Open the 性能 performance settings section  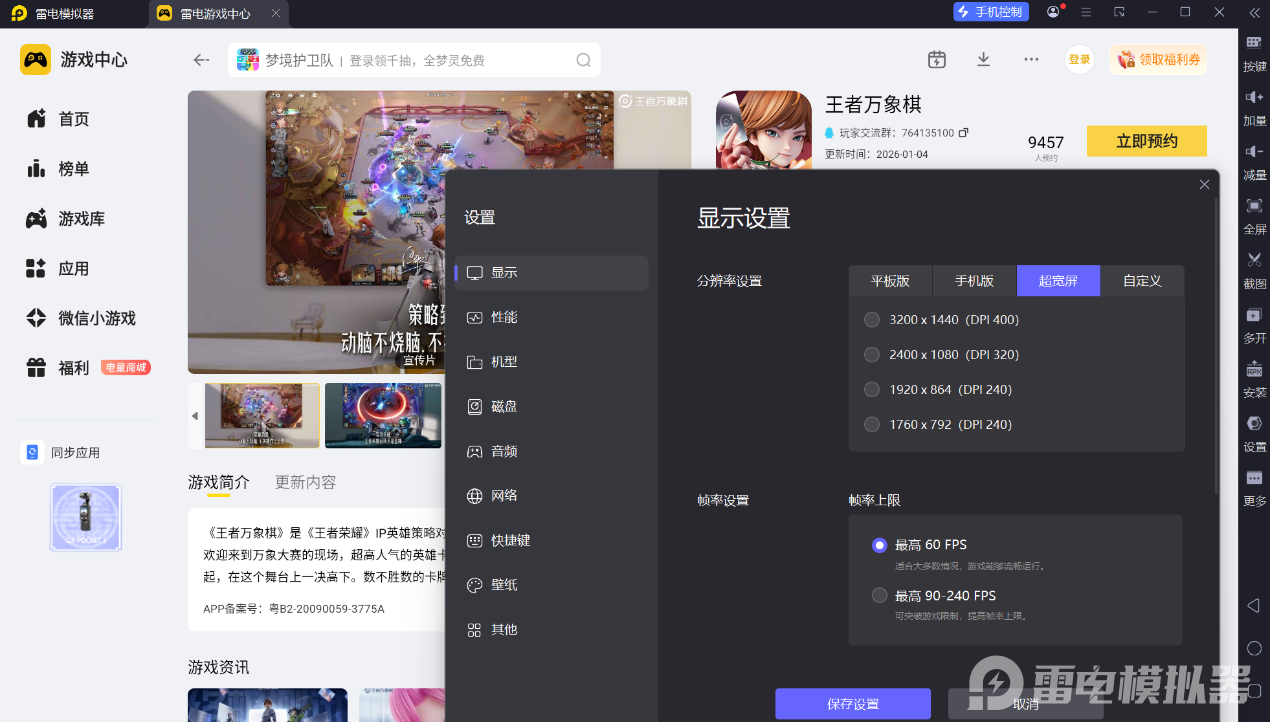click(x=504, y=317)
